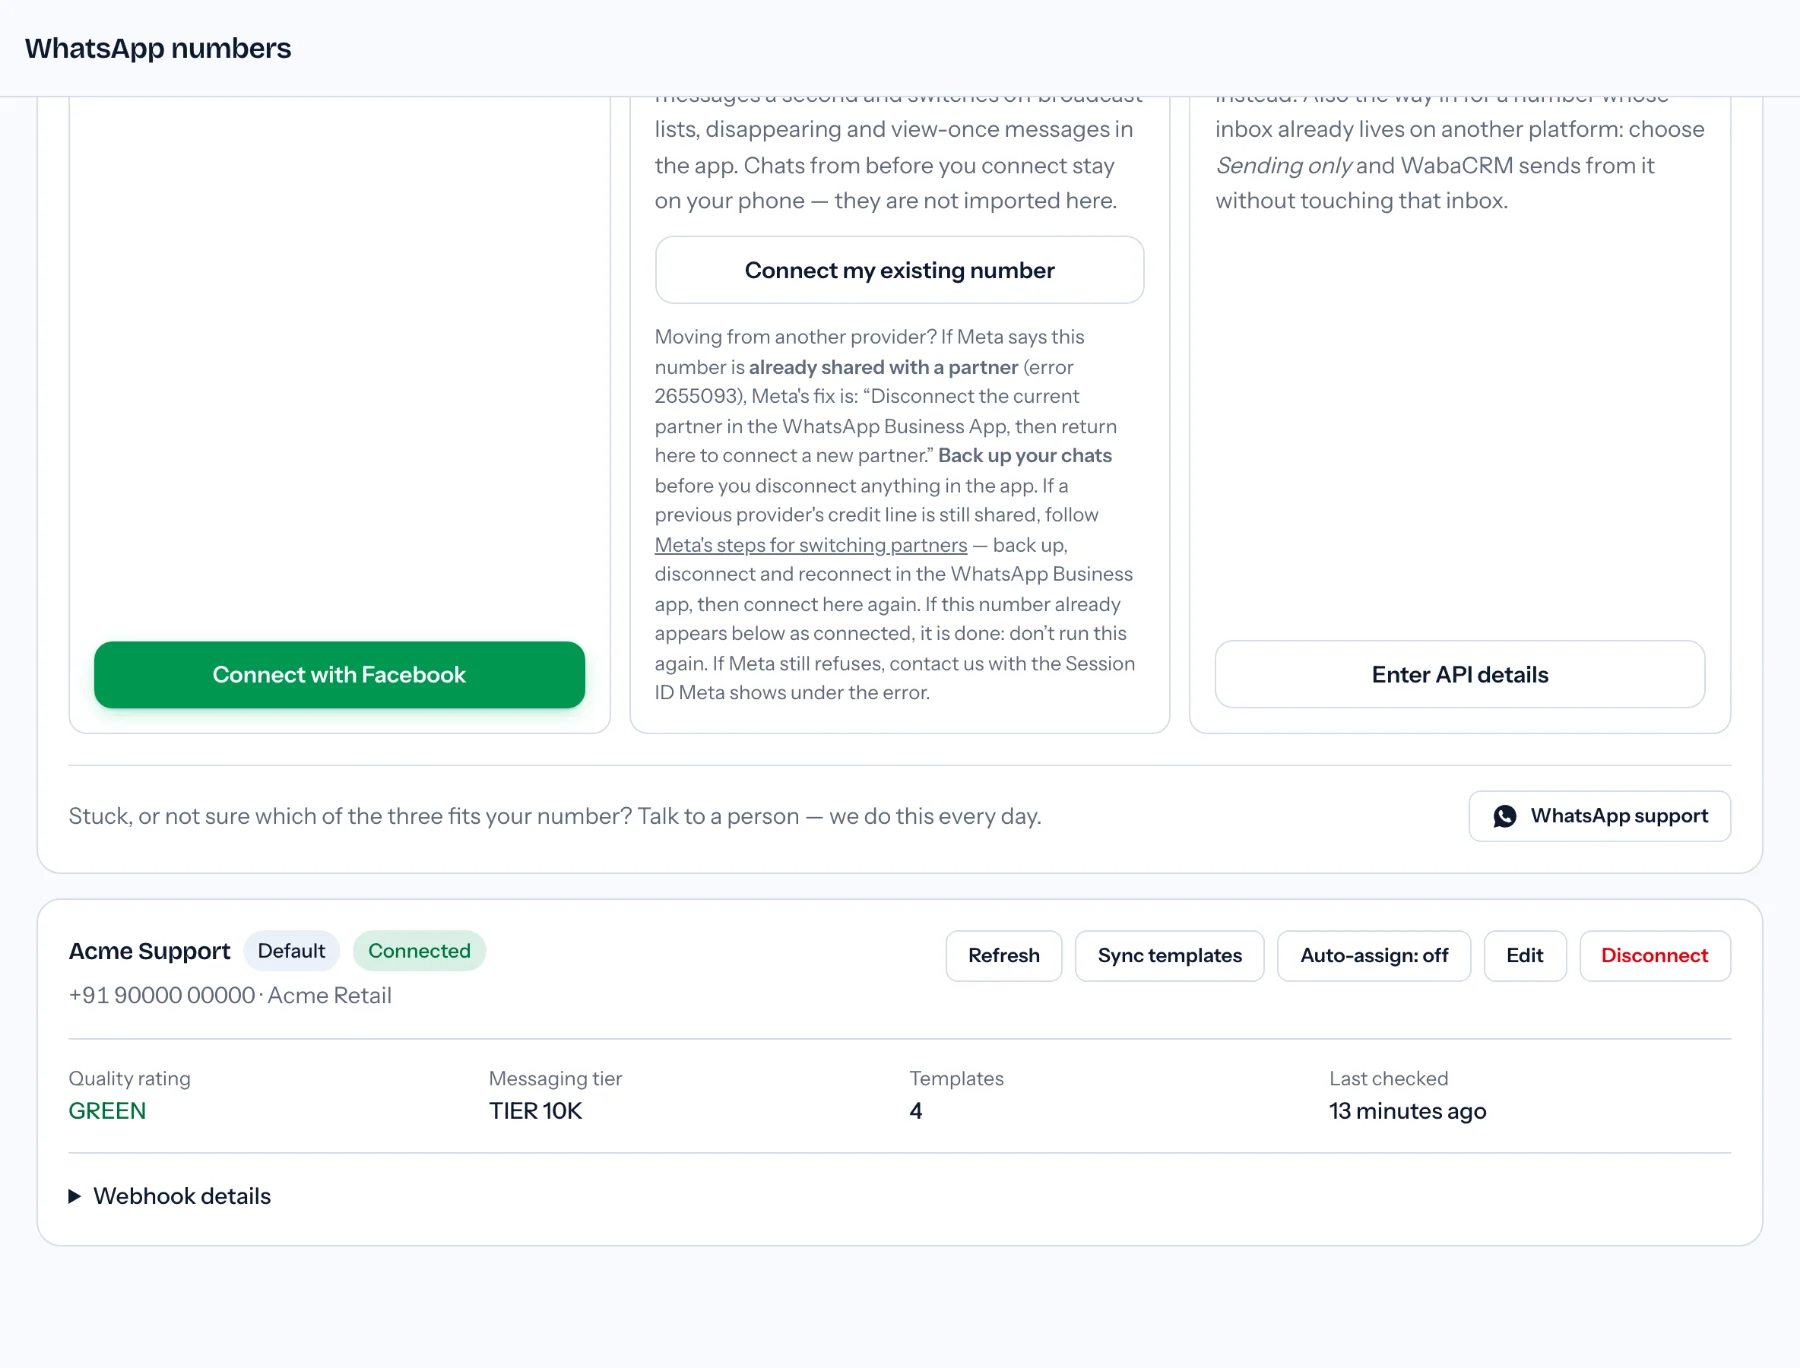Edit the Acme Support number
Viewport: 1800px width, 1368px height.
[x=1525, y=956]
